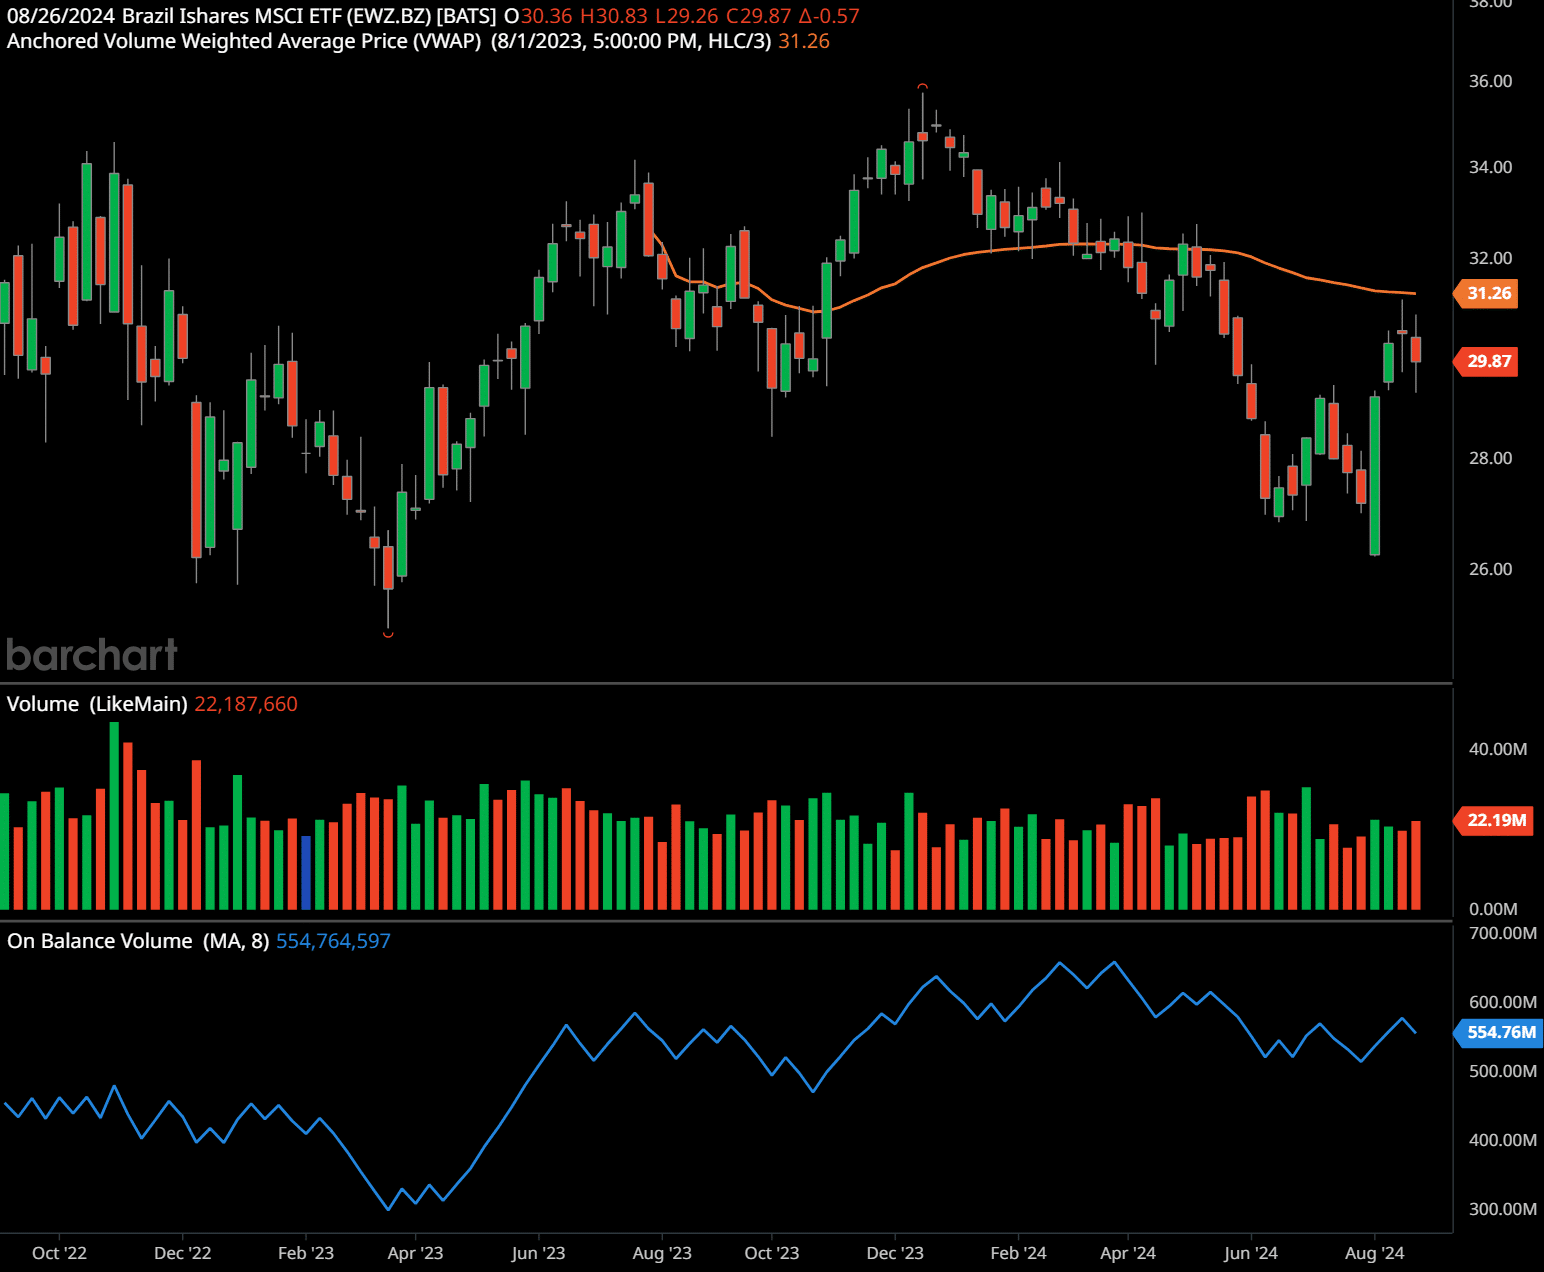Click the Oct '23 date label
Image resolution: width=1544 pixels, height=1272 pixels.
(x=772, y=1253)
